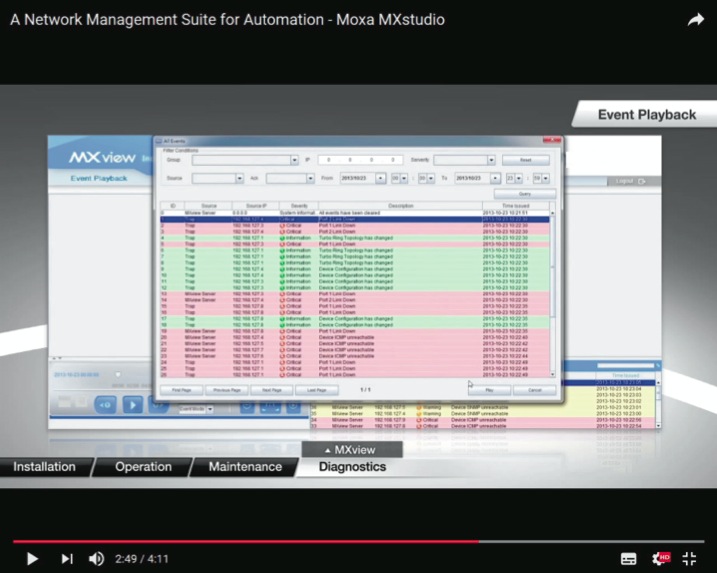Viewport: 717px width, 573px height.
Task: Click the IP address input field
Action: pyautogui.click(x=360, y=160)
